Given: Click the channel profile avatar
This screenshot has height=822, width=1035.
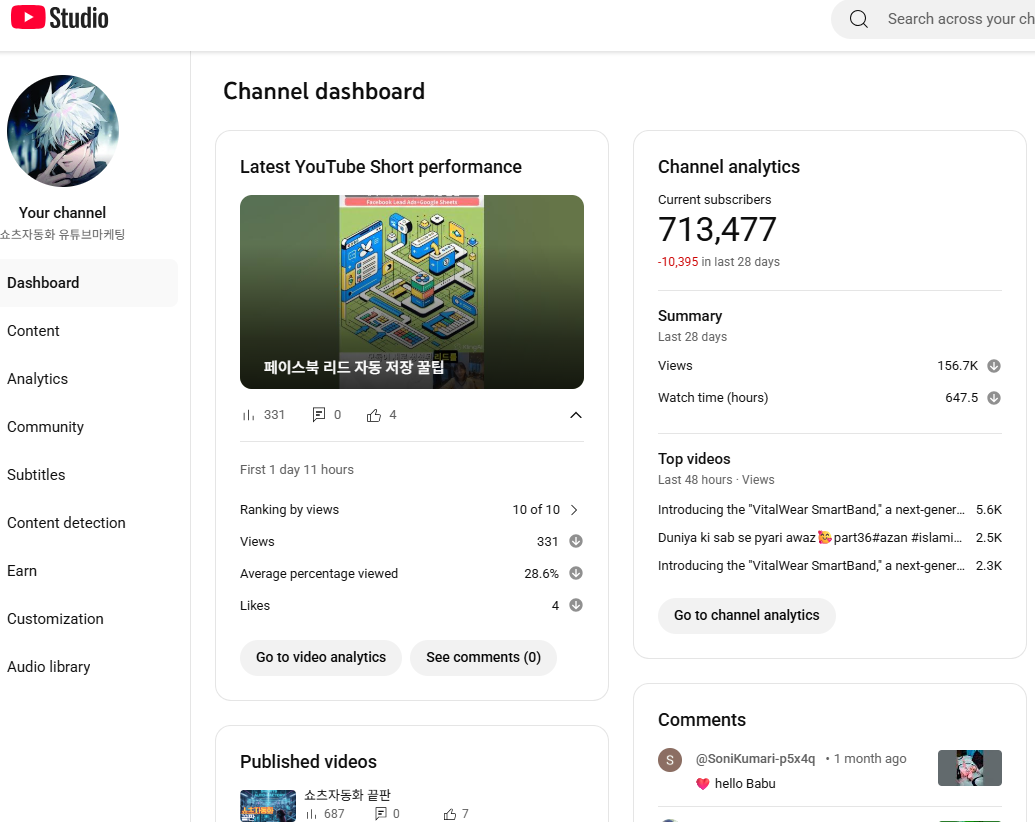Looking at the screenshot, I should coord(63,131).
